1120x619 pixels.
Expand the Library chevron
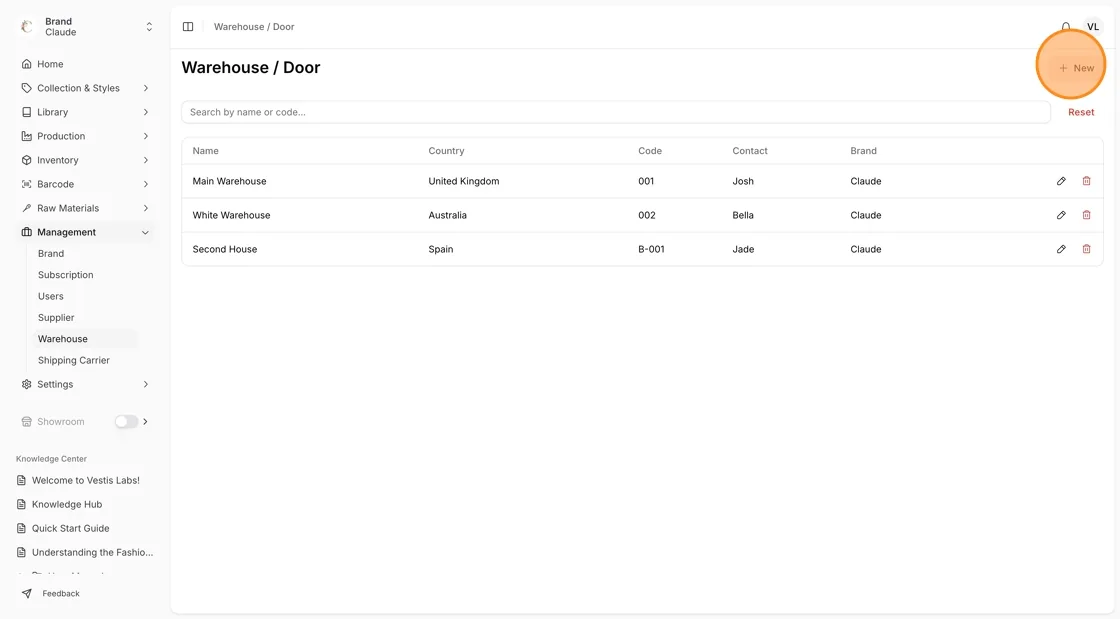(146, 112)
